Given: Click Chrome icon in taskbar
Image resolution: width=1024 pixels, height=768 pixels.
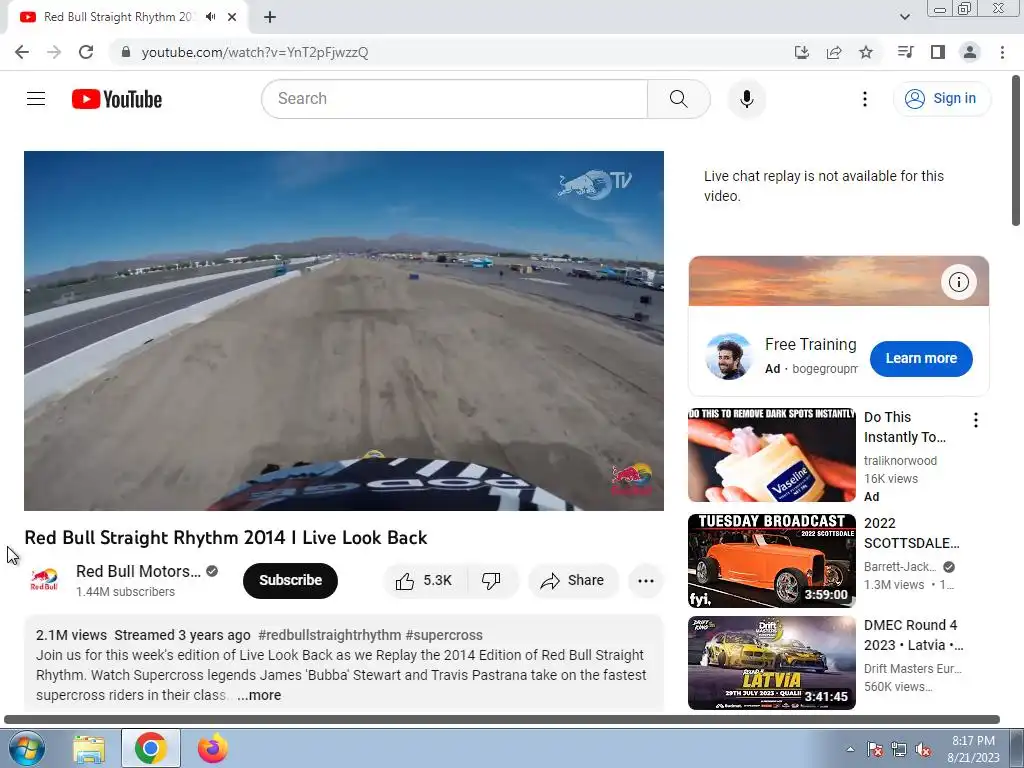Looking at the screenshot, I should tap(151, 748).
